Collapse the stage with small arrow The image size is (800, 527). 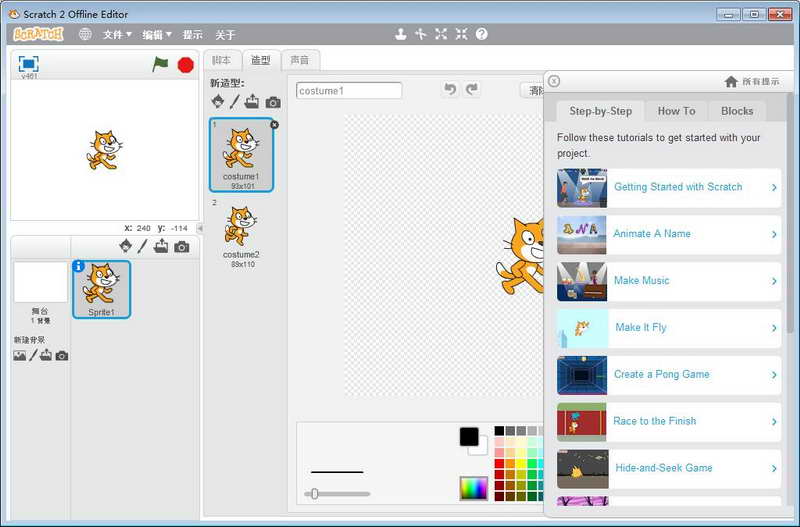pos(200,228)
